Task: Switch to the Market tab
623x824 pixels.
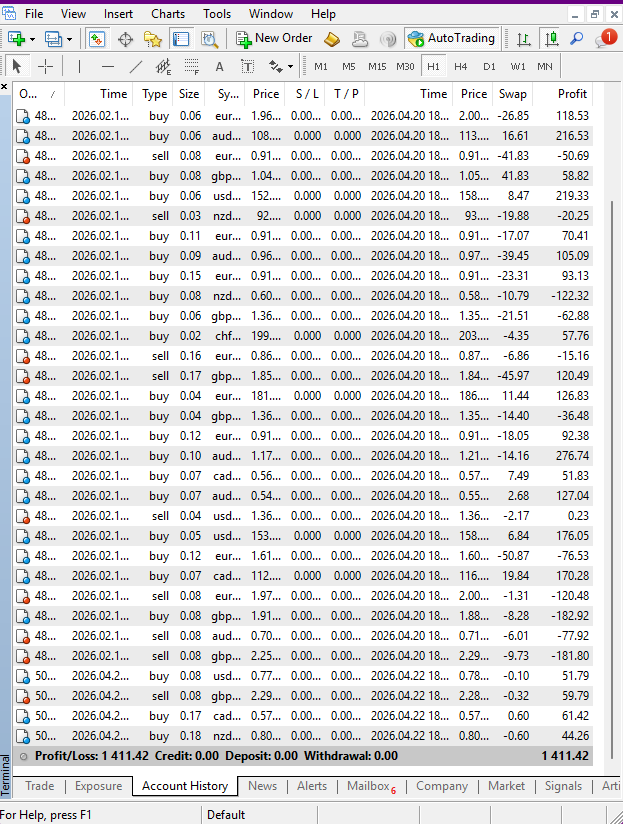Action: [x=506, y=786]
